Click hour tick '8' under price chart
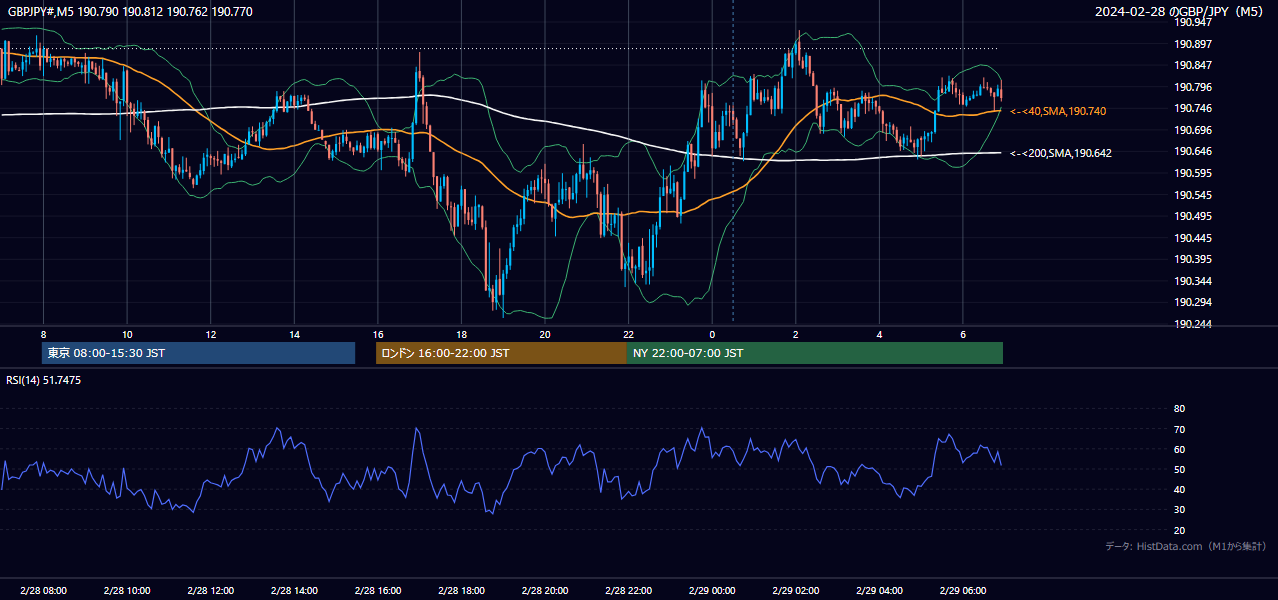 click(43, 334)
